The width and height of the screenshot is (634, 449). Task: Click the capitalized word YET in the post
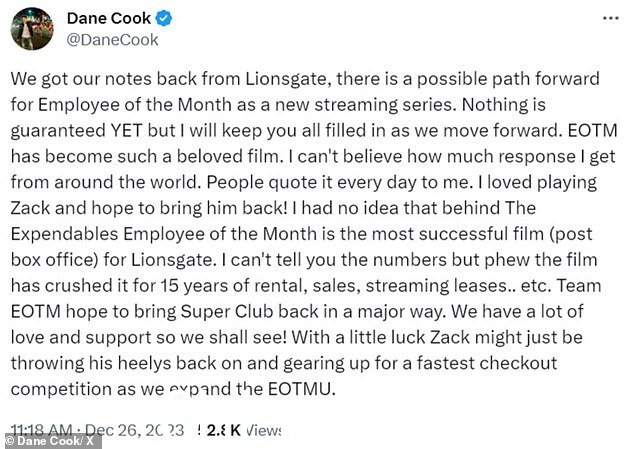coord(127,131)
